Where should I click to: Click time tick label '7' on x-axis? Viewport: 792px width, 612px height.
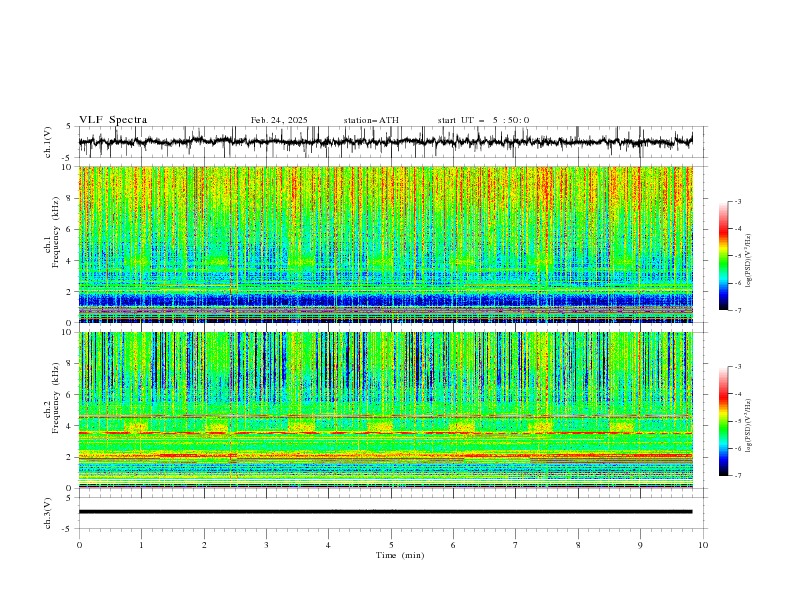(x=516, y=545)
